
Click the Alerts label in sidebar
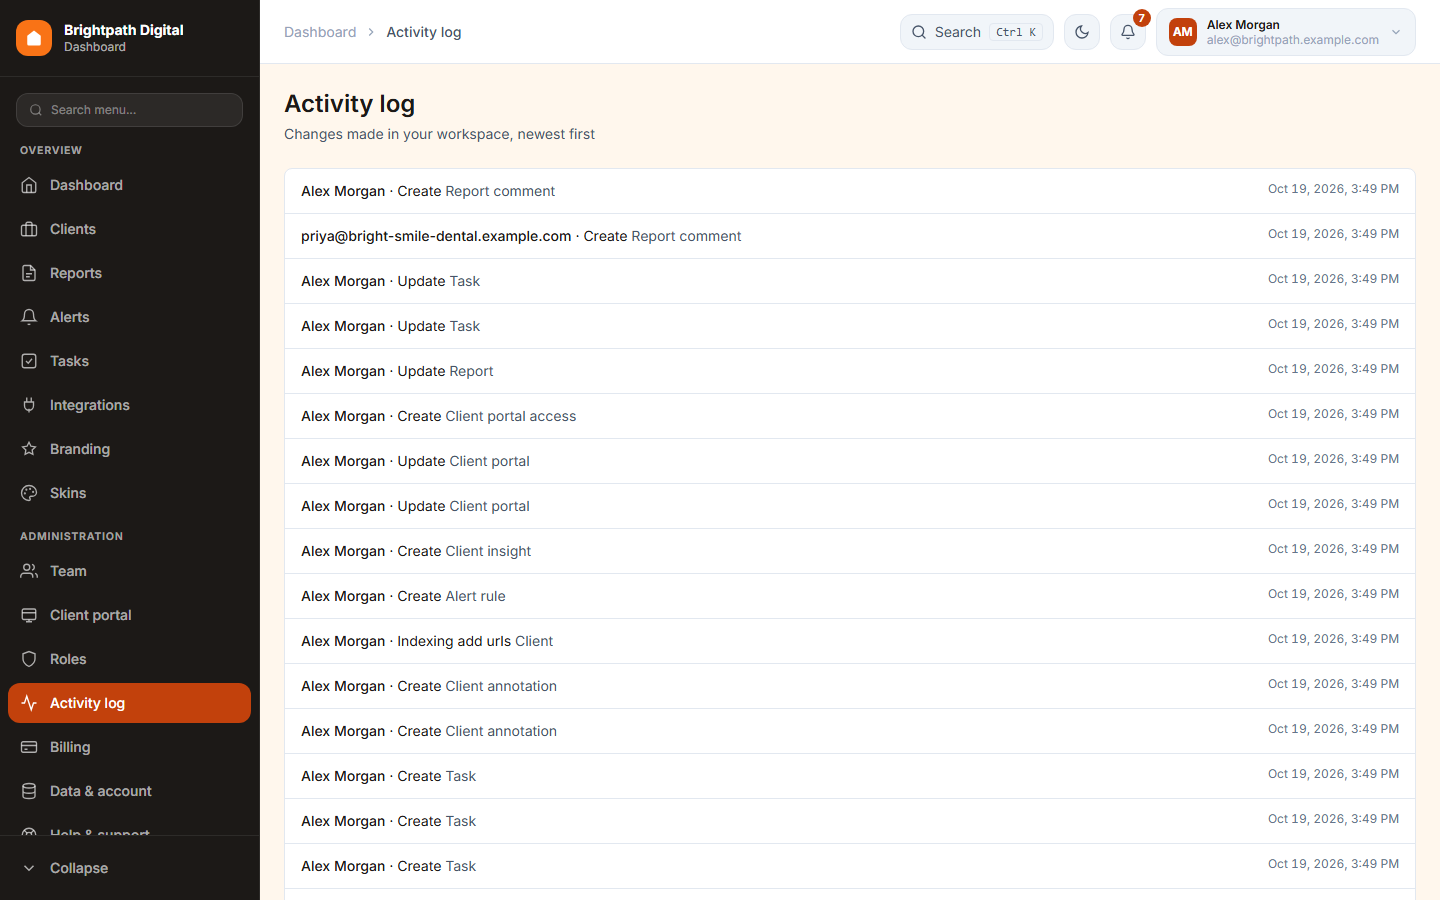pos(70,317)
